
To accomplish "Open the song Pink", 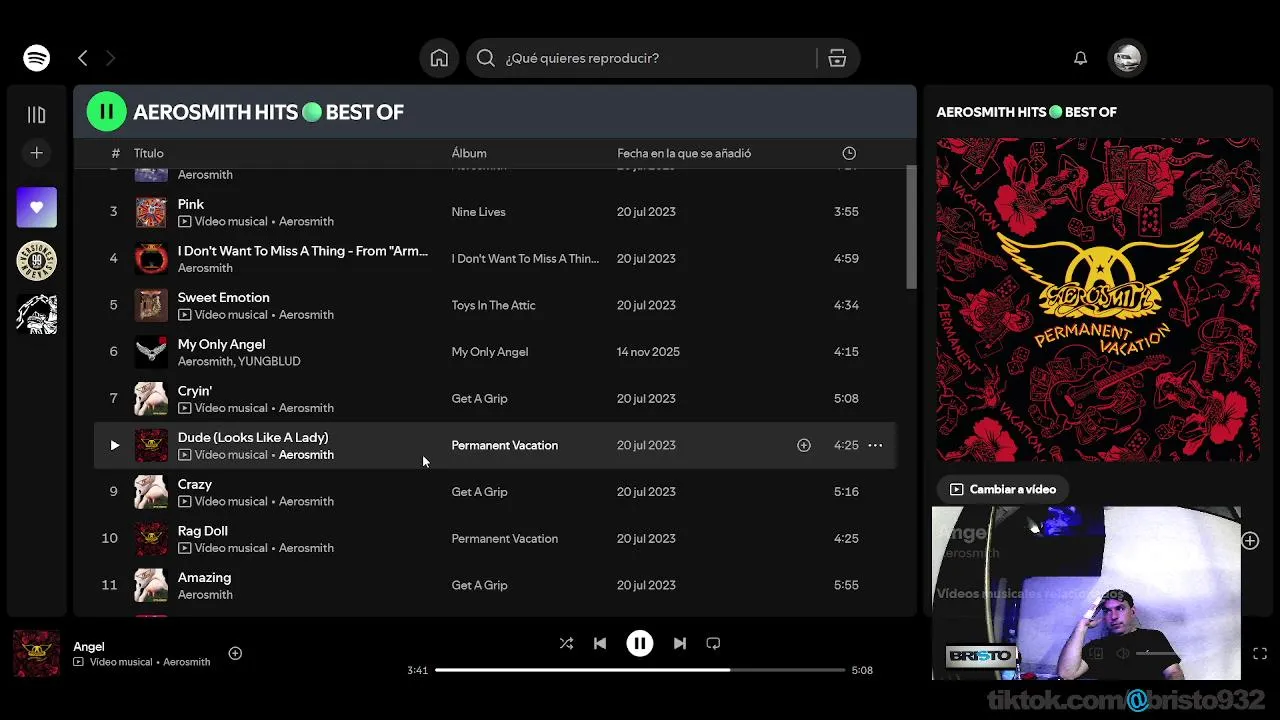I will coord(191,204).
